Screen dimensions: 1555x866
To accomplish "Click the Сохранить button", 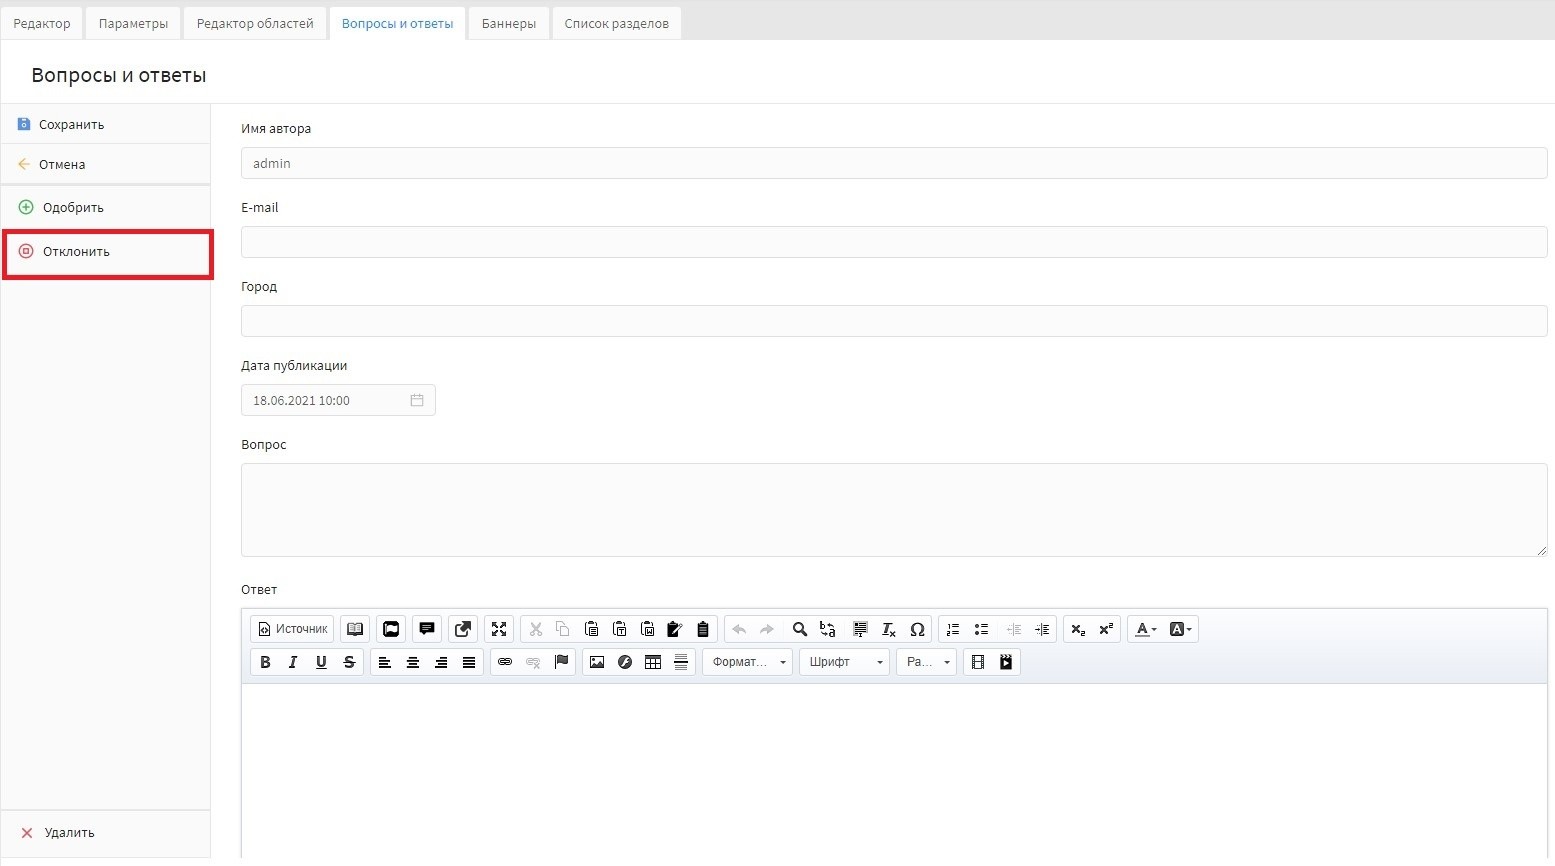I will point(71,125).
